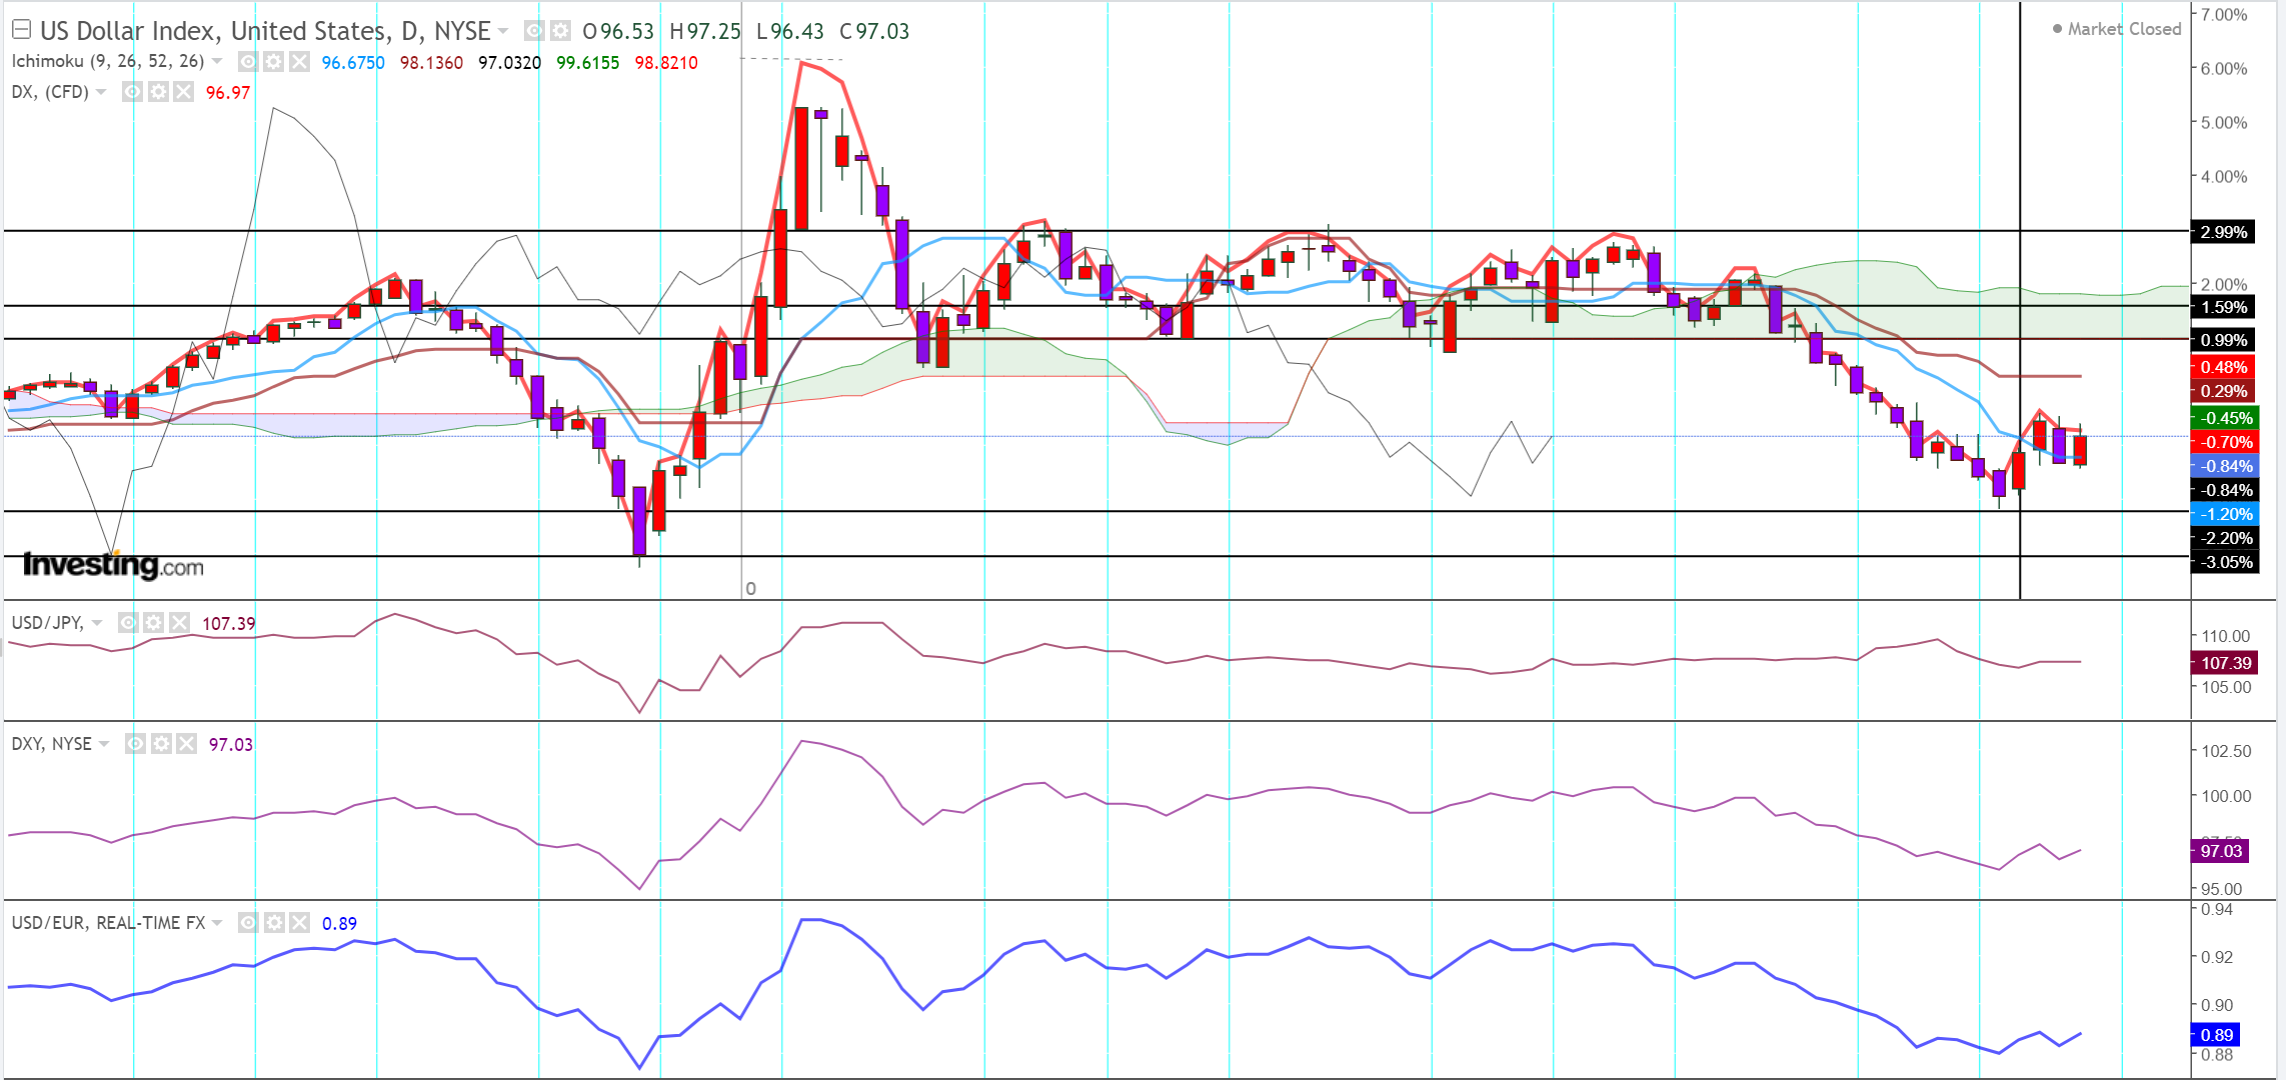This screenshot has height=1080, width=2288.
Task: Click the Market Closed status indicator
Action: point(2116,29)
